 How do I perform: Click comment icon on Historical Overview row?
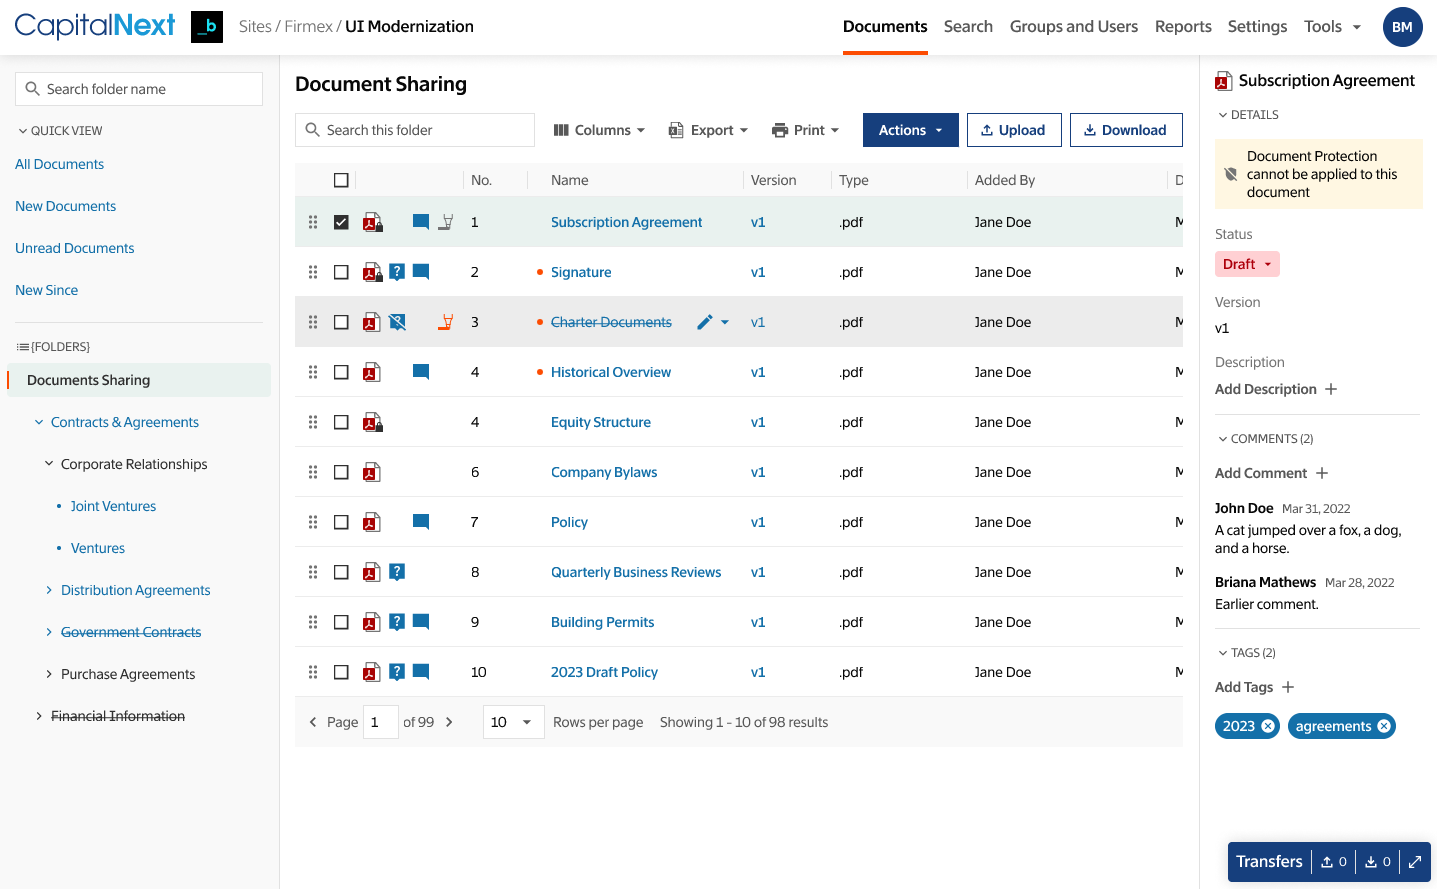(421, 372)
